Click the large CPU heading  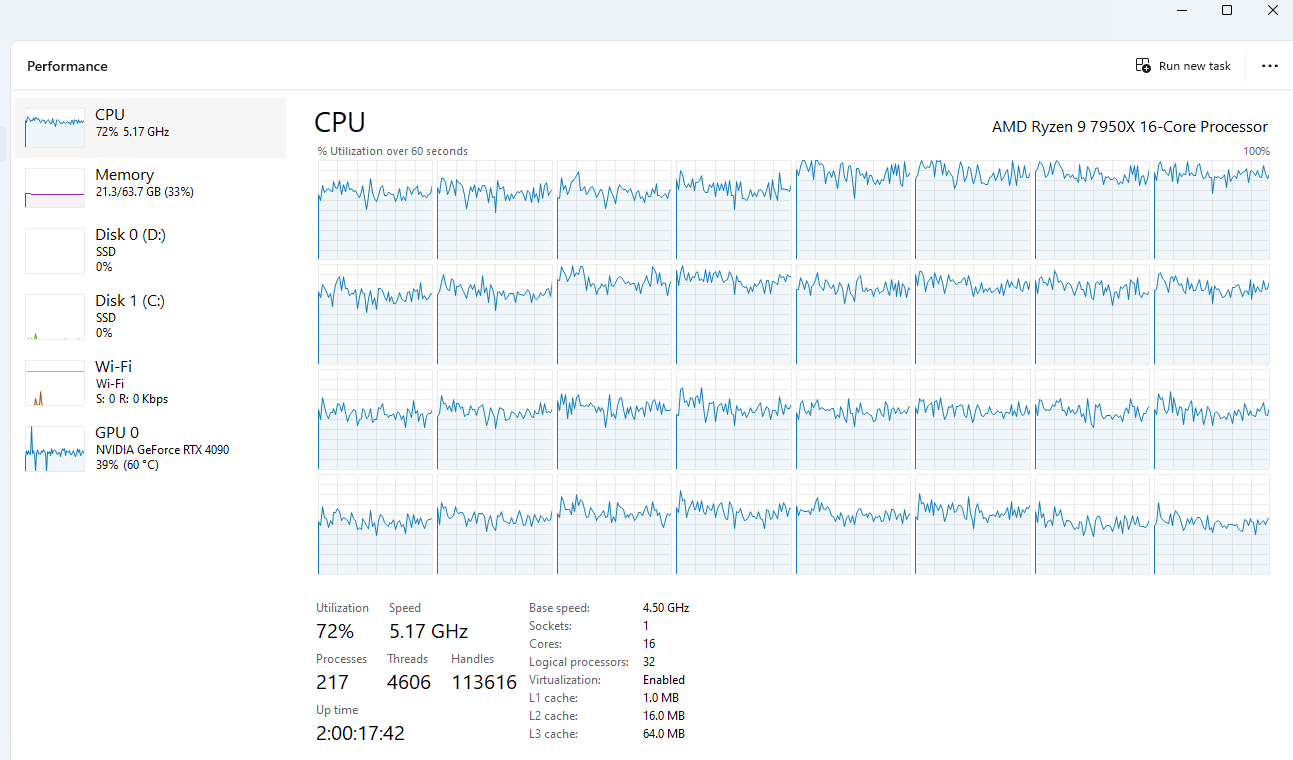click(x=340, y=122)
